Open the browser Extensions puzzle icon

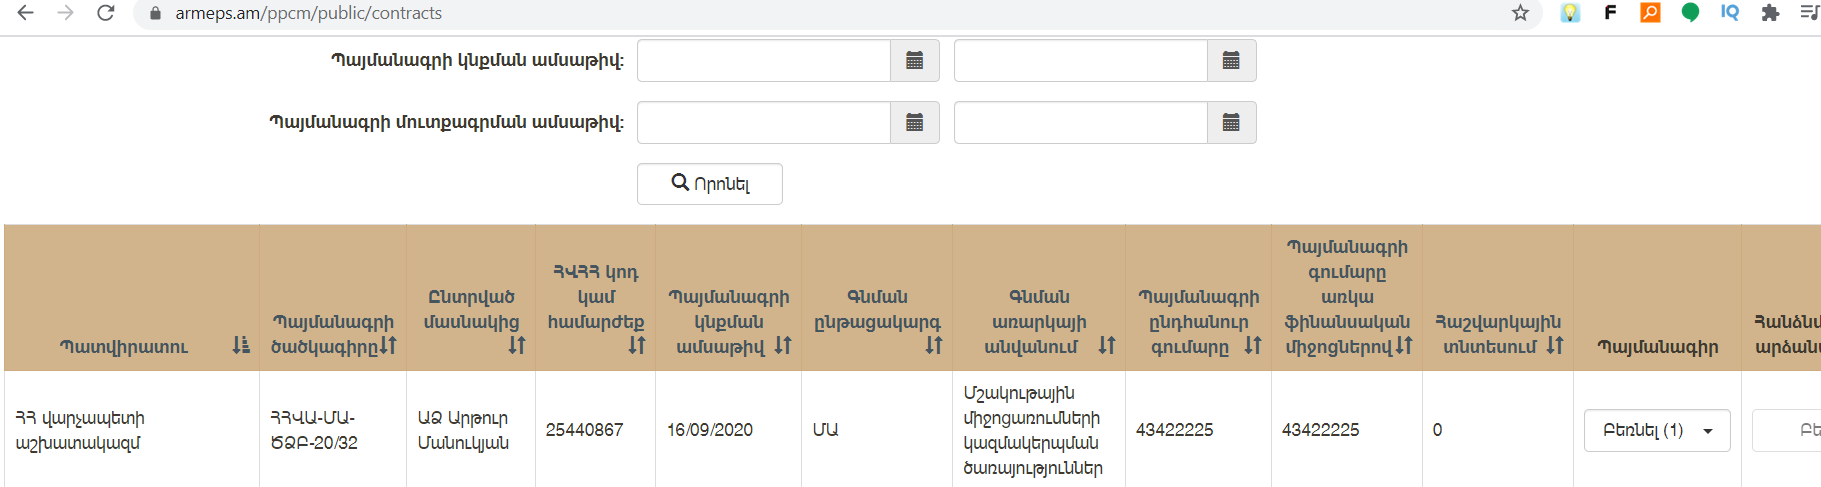point(1770,13)
